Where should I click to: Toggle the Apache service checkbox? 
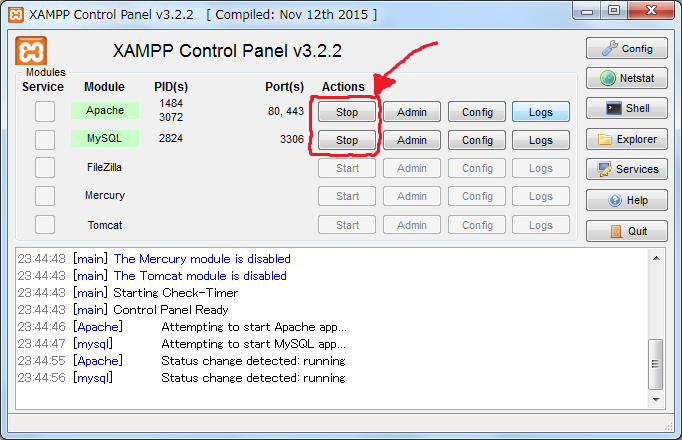pos(45,111)
